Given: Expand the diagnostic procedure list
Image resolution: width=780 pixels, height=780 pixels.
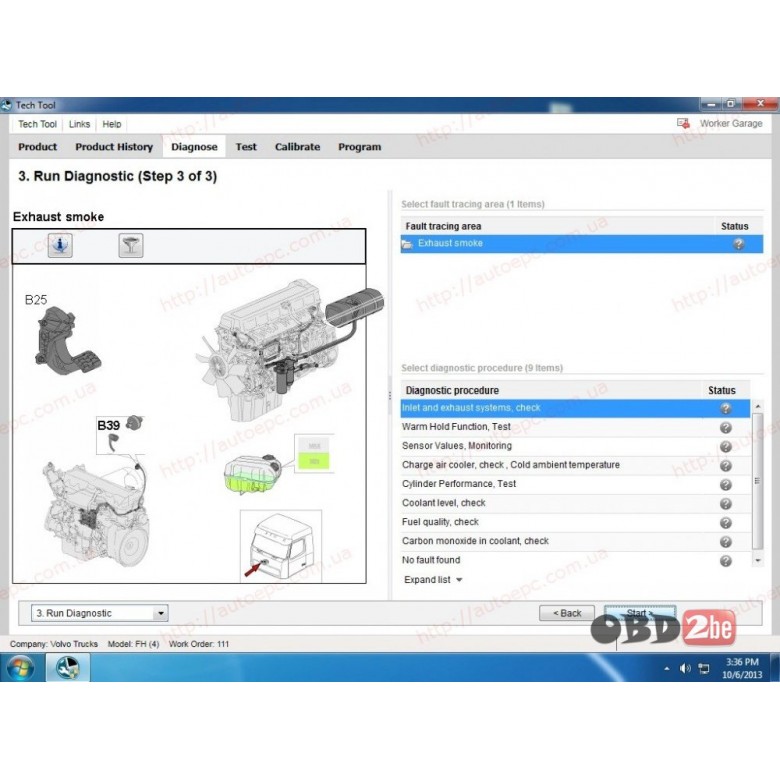Looking at the screenshot, I should [x=433, y=580].
